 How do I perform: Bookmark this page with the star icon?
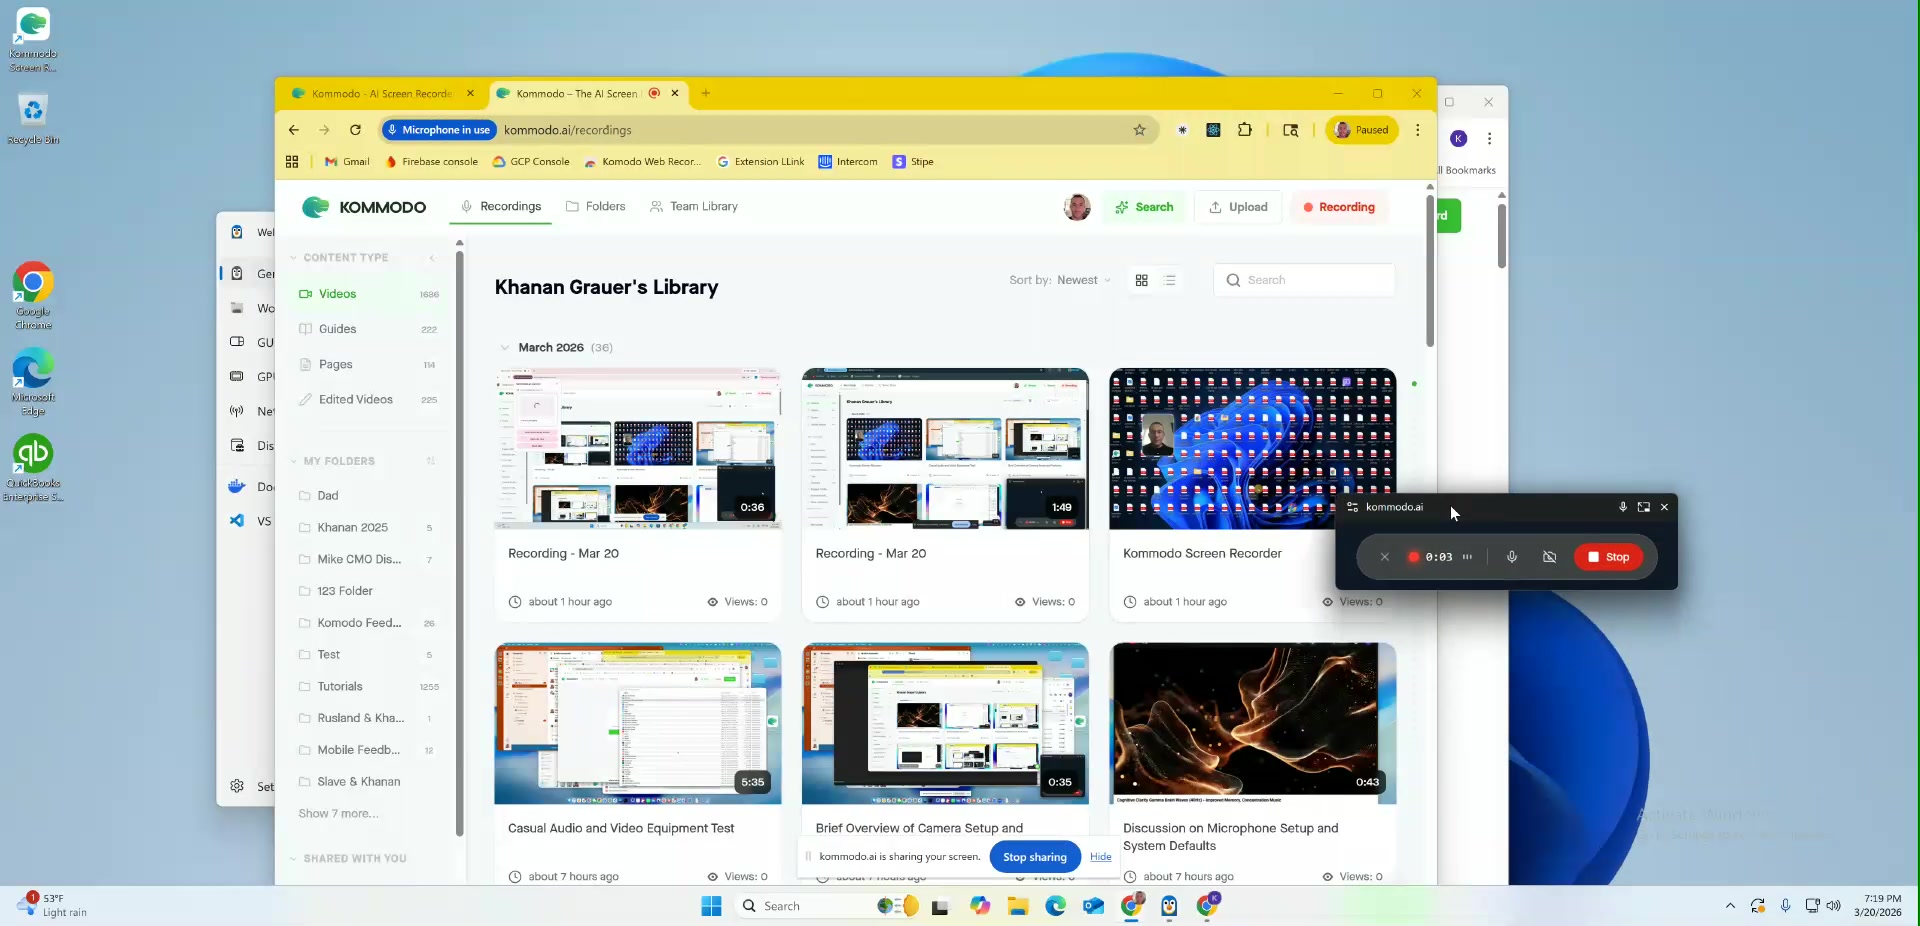[x=1139, y=130]
